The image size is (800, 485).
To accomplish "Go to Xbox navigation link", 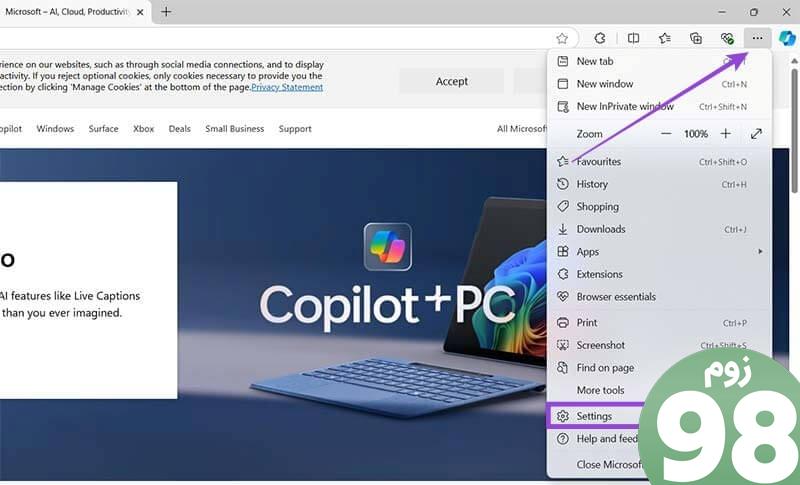I will click(143, 129).
